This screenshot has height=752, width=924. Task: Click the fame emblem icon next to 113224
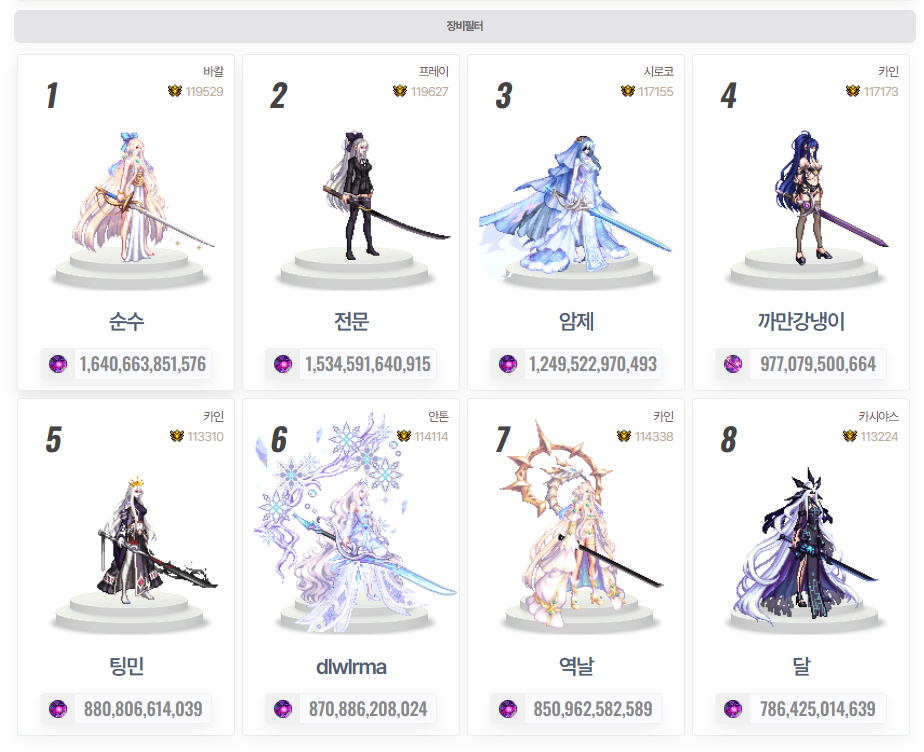coord(850,436)
